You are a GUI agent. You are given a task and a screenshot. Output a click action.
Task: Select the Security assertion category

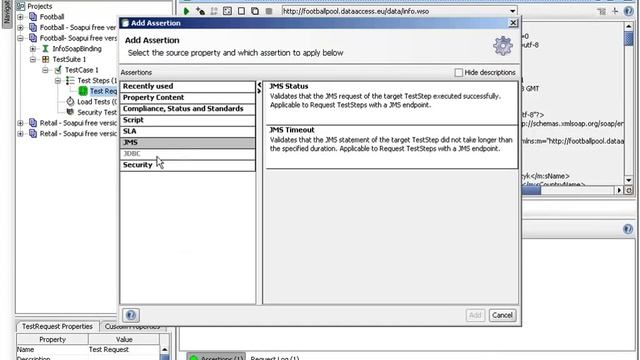[188, 165]
